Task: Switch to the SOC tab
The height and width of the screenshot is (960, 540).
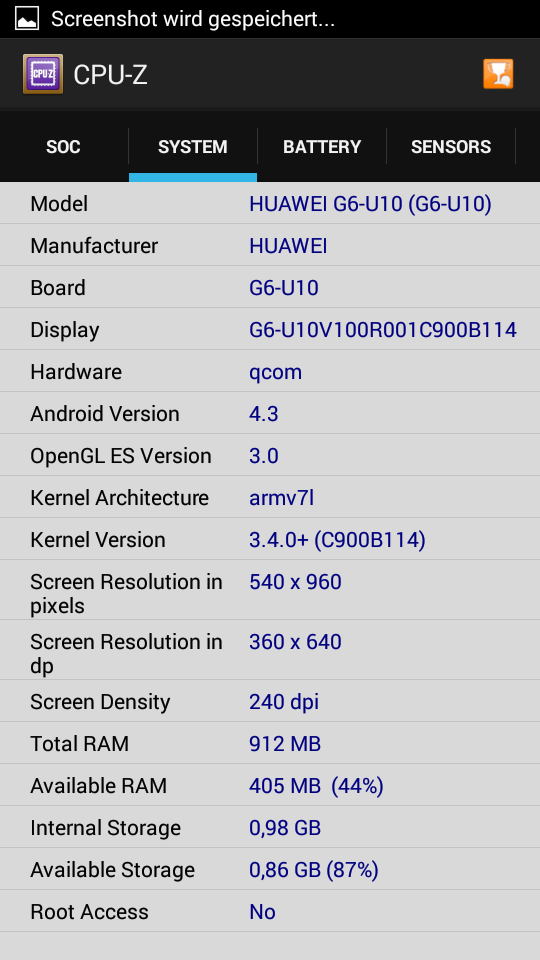Action: coord(64,147)
